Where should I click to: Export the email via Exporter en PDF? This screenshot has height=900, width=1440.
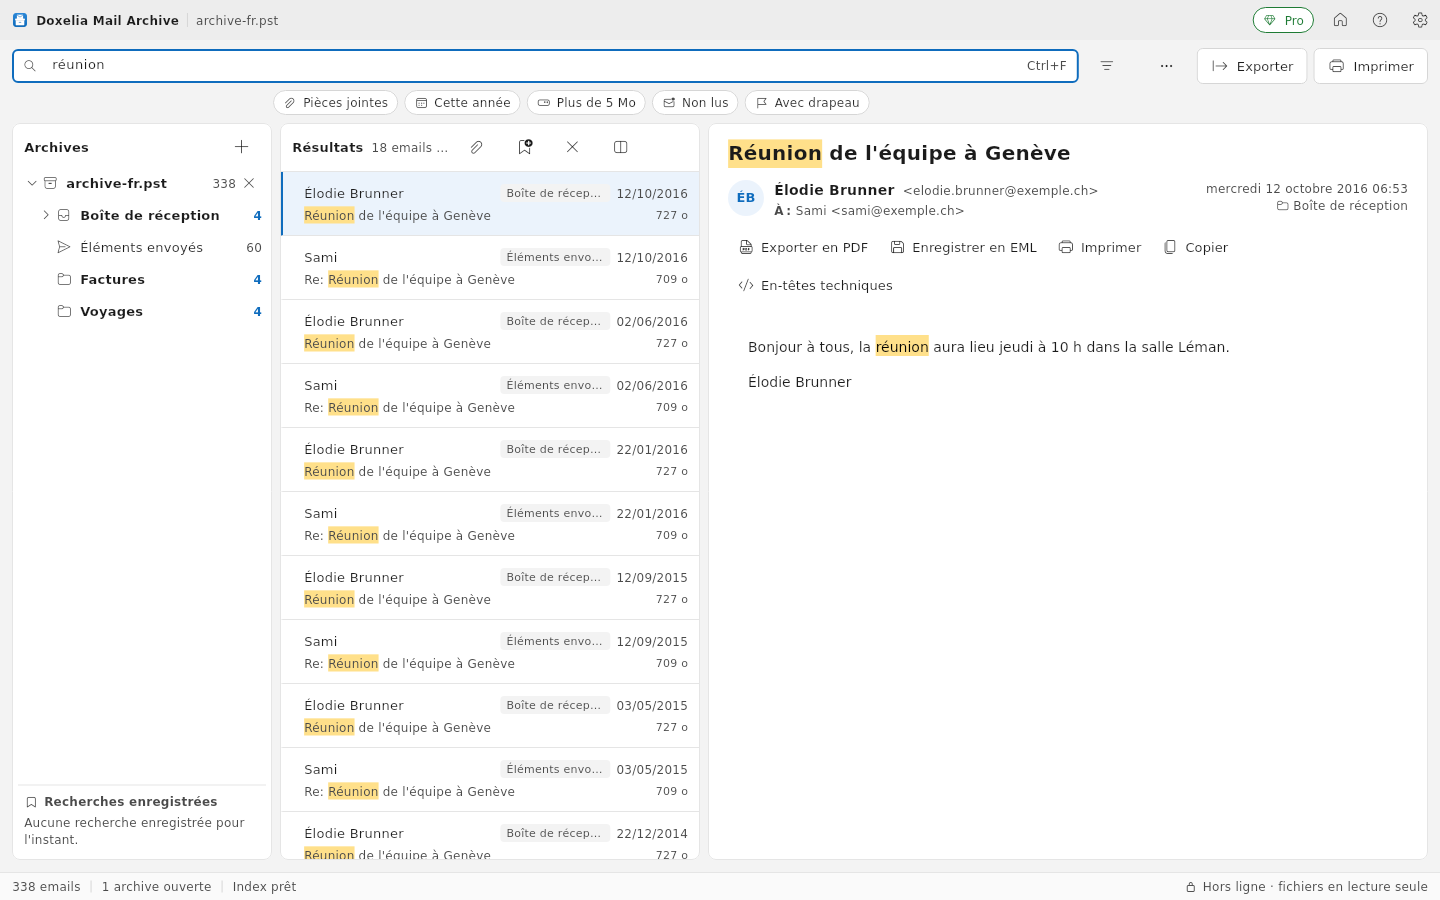tap(803, 247)
